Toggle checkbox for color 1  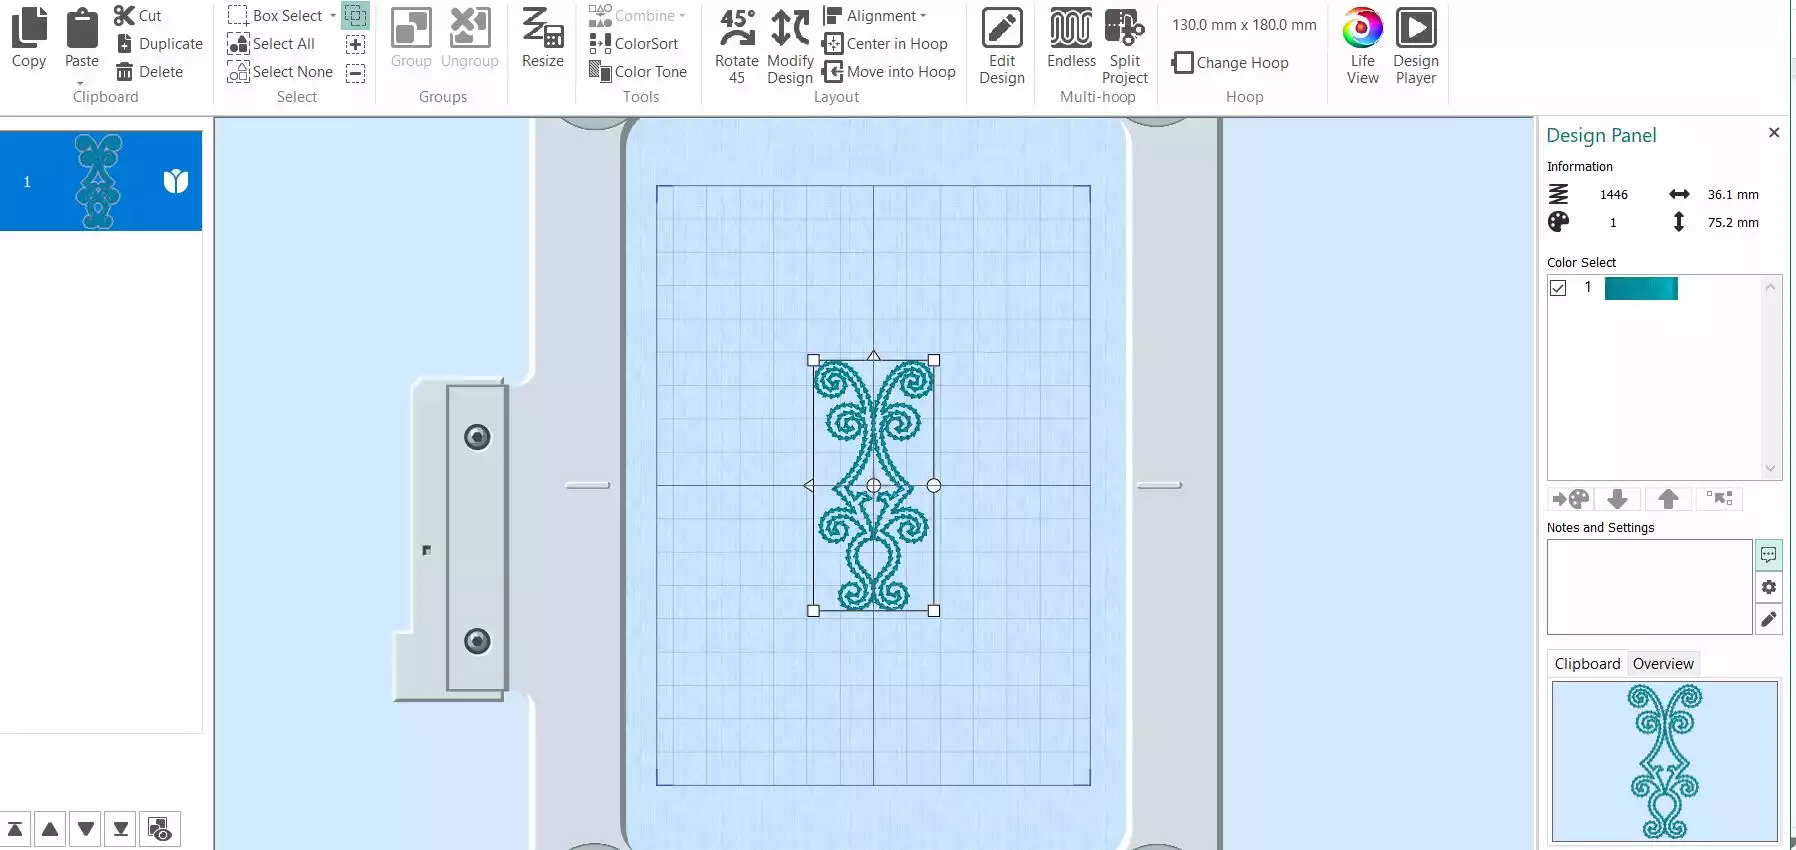(1558, 288)
